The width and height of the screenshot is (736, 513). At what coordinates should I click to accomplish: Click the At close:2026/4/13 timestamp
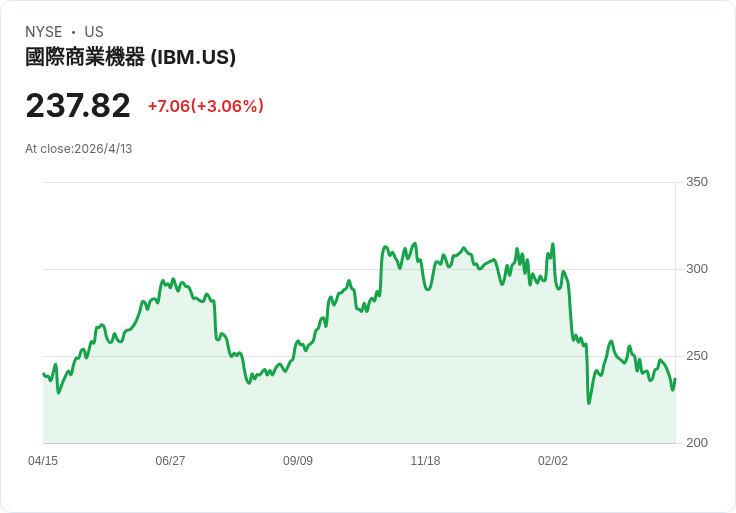click(x=79, y=149)
